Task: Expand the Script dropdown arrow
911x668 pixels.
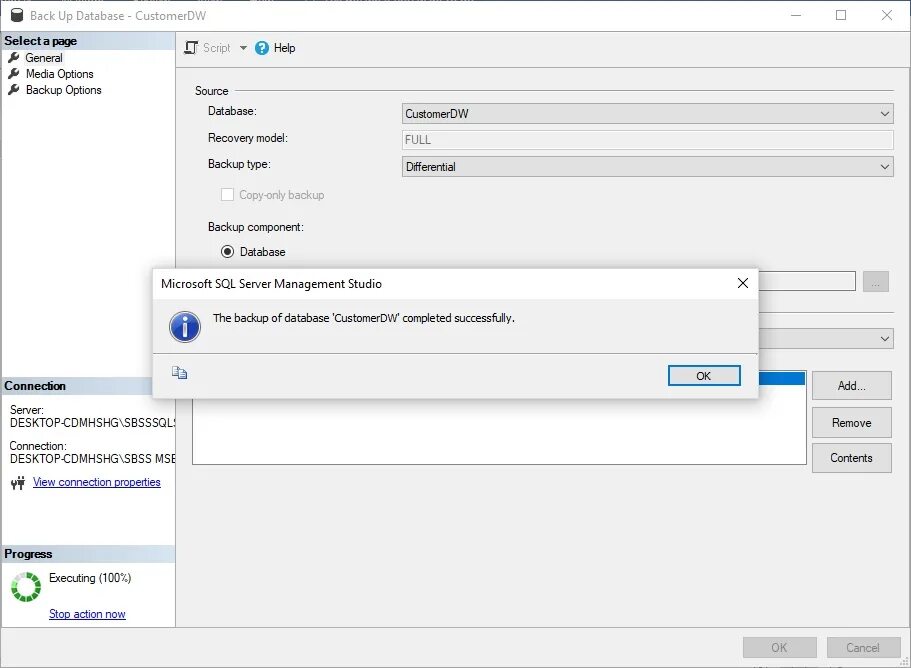Action: 243,48
